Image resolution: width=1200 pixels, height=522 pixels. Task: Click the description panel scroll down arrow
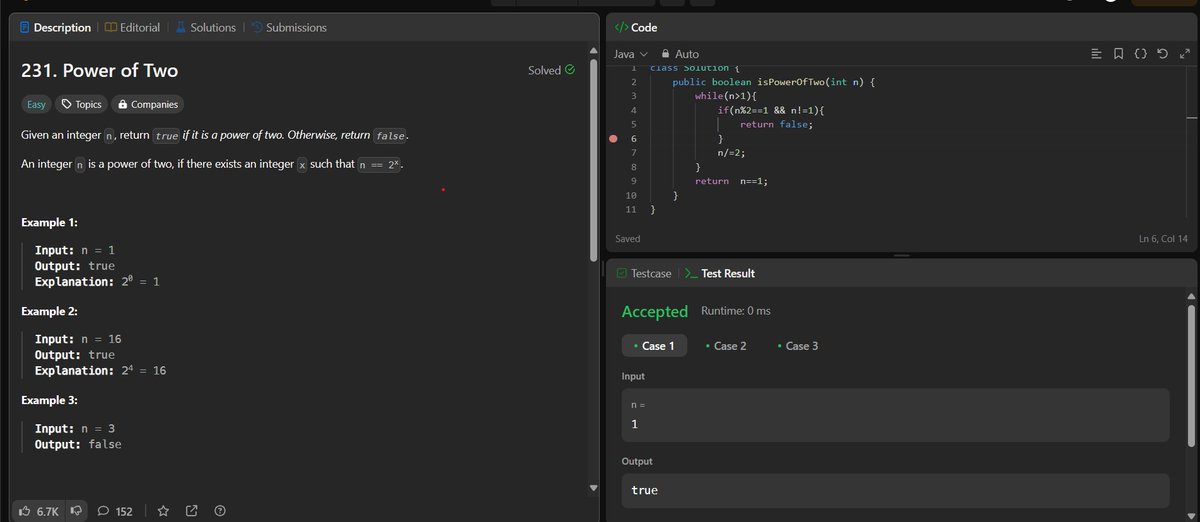[593, 488]
